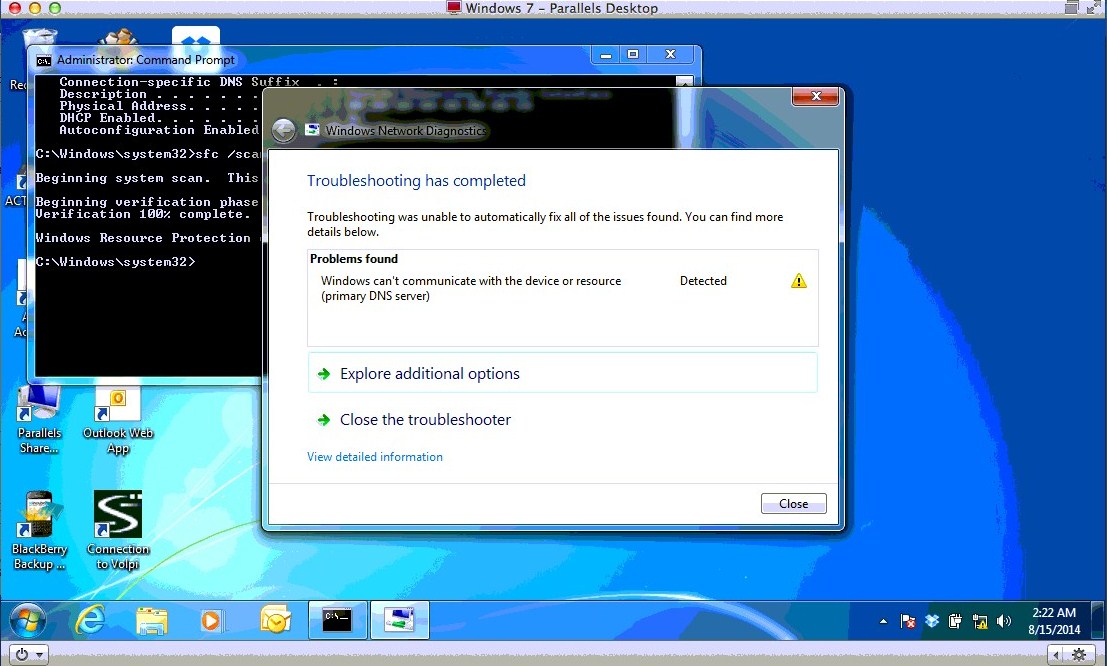Image resolution: width=1107 pixels, height=666 pixels.
Task: Minimize the Command Prompt window
Action: coord(606,54)
